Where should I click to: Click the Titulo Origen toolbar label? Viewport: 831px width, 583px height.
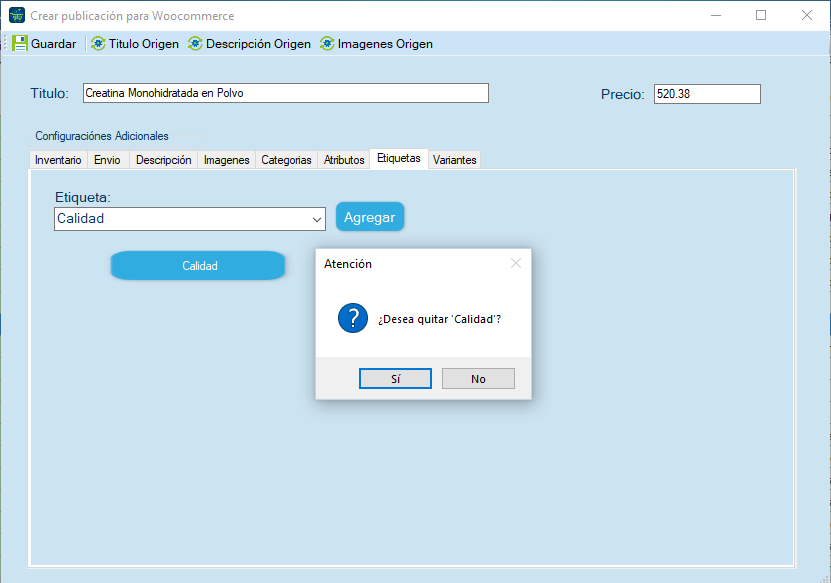pos(144,44)
